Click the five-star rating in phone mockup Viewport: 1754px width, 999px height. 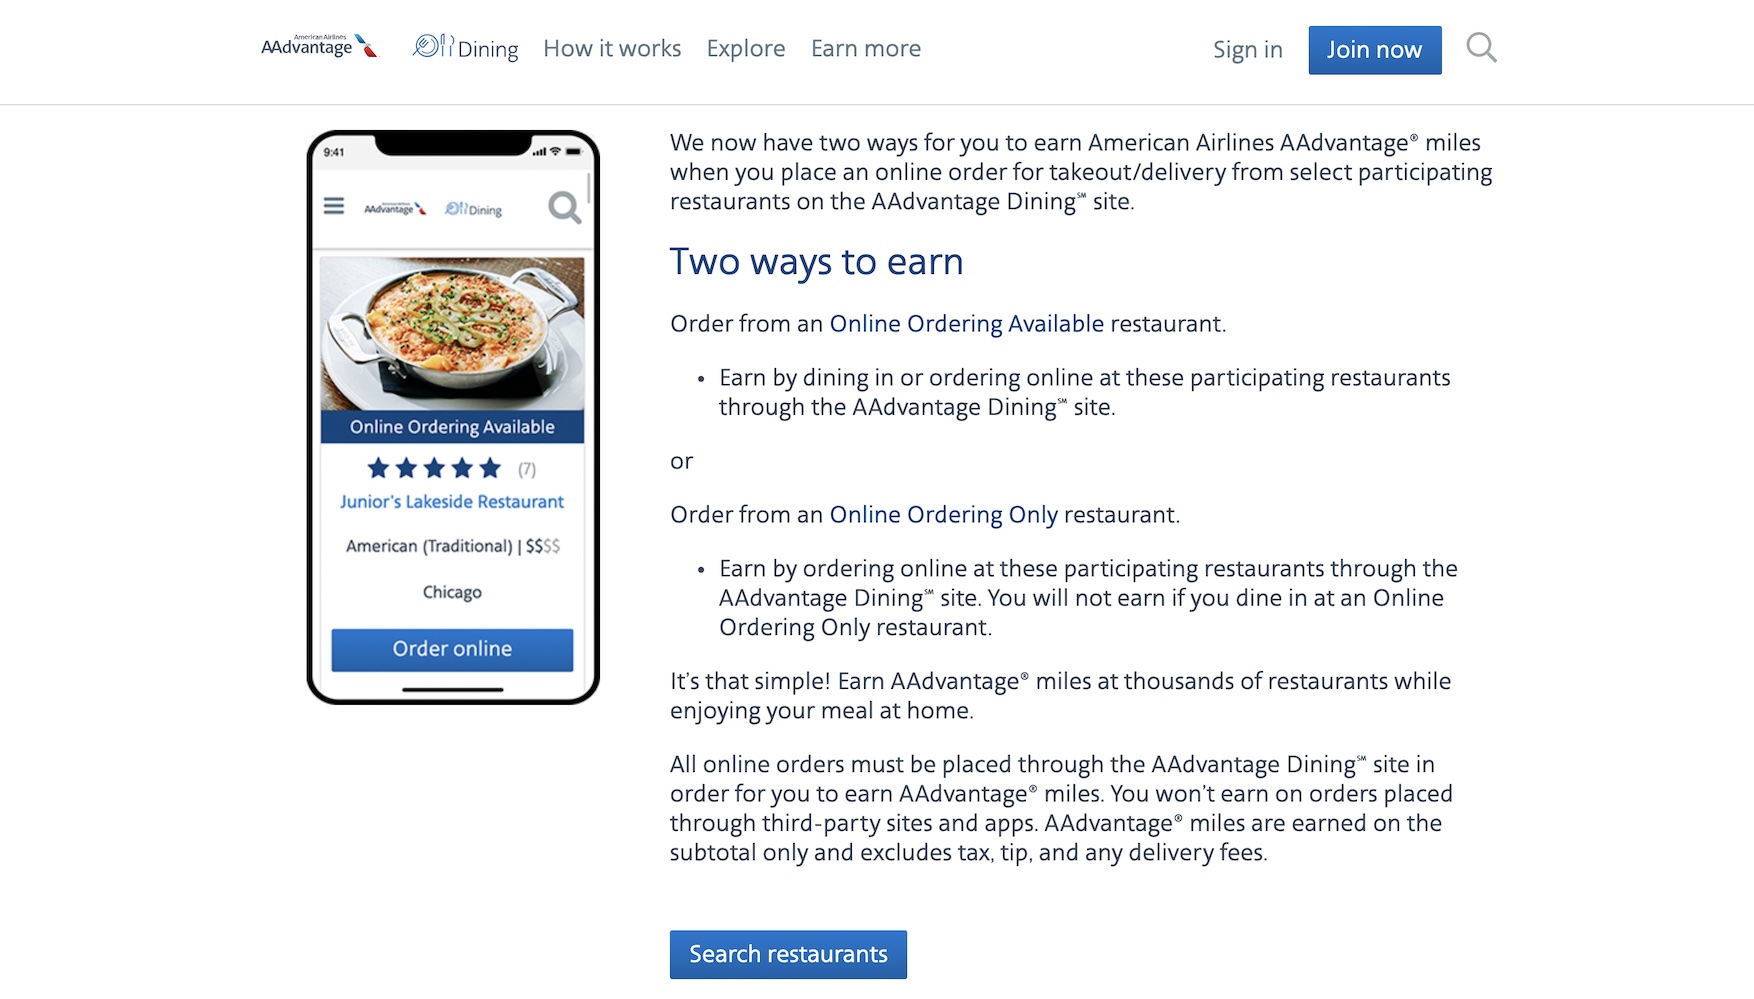(434, 468)
